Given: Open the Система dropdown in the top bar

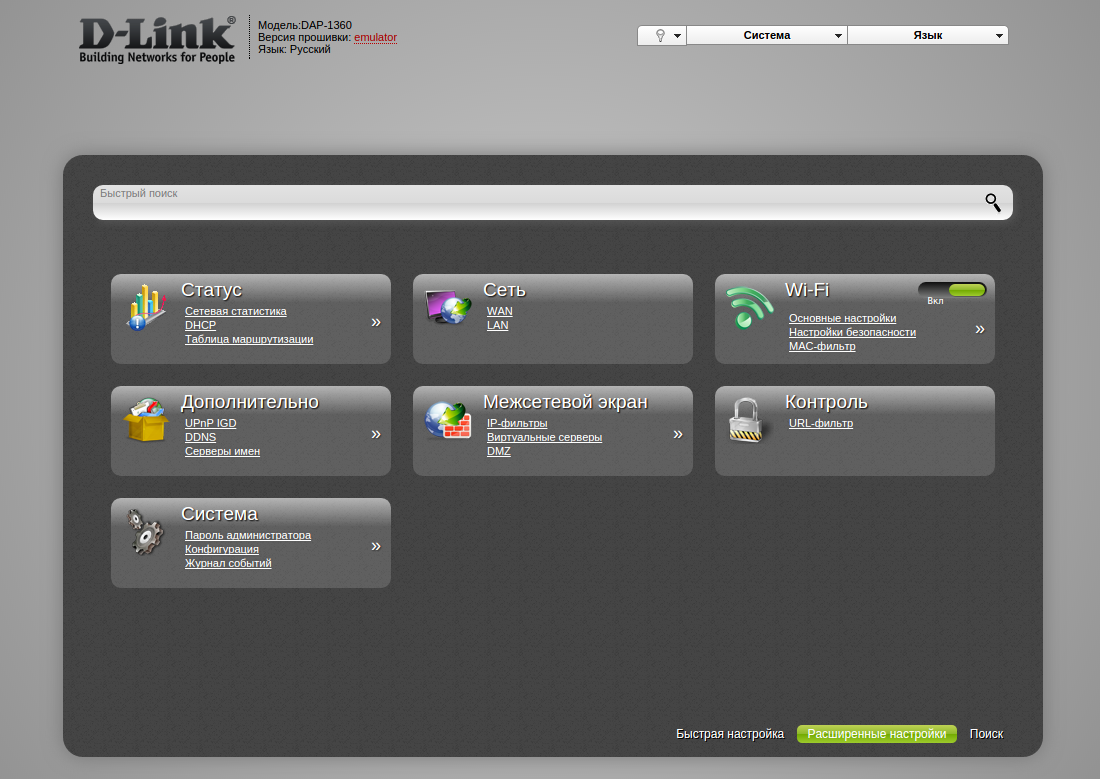Looking at the screenshot, I should pyautogui.click(x=767, y=35).
